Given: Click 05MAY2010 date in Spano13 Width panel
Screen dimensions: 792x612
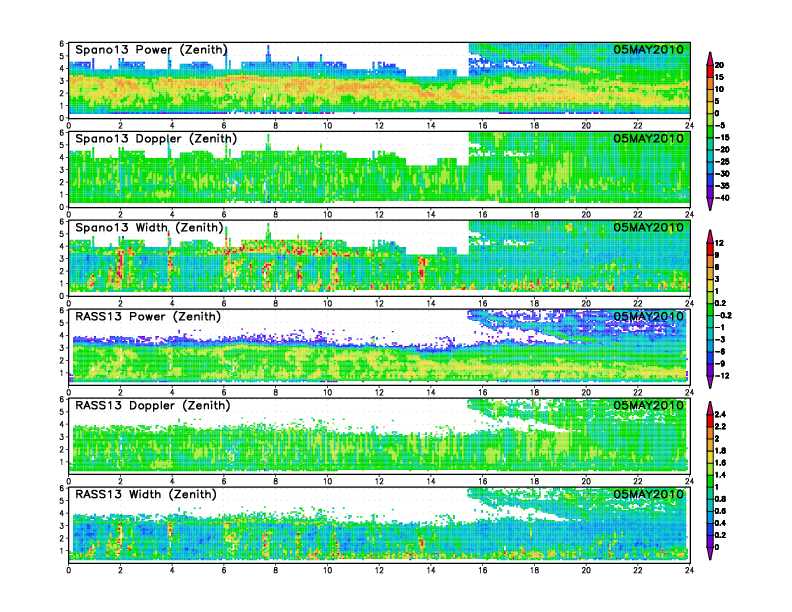Looking at the screenshot, I should click(x=648, y=227).
